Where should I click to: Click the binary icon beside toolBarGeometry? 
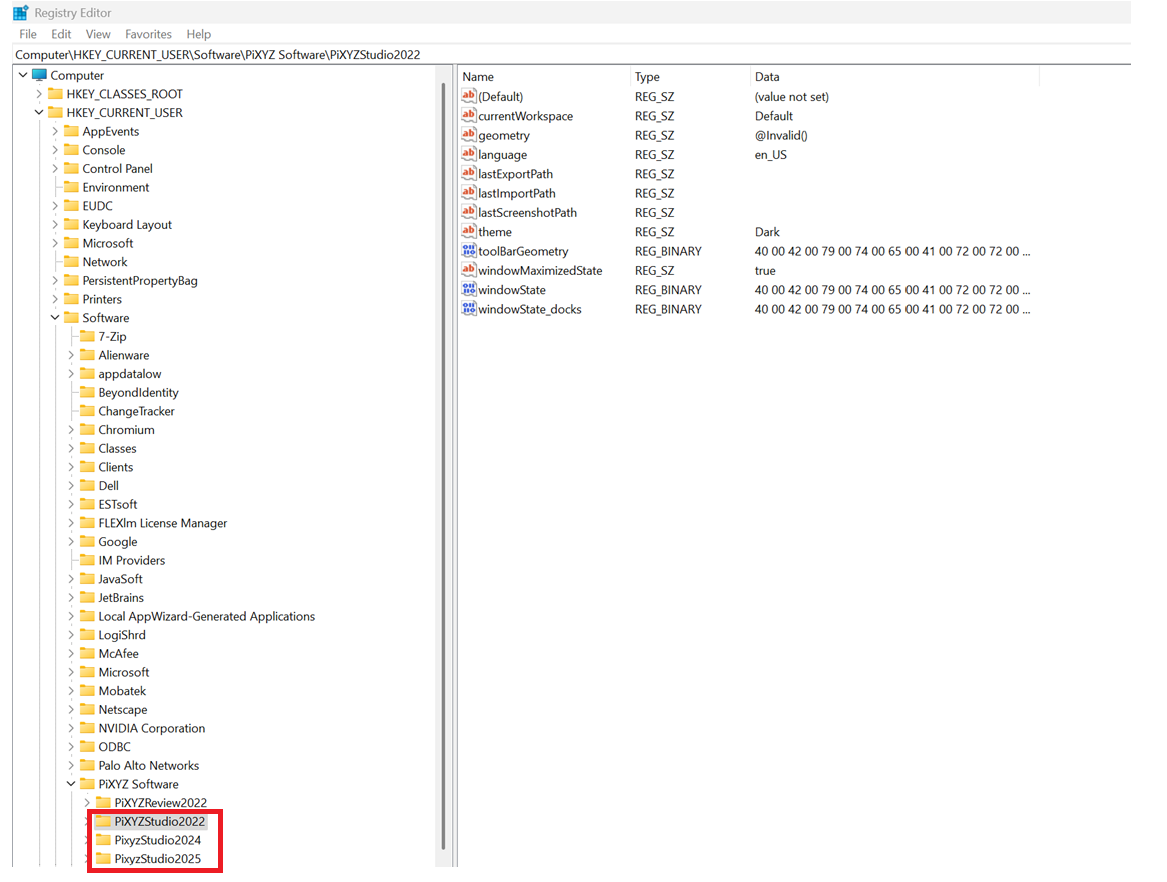coord(468,251)
